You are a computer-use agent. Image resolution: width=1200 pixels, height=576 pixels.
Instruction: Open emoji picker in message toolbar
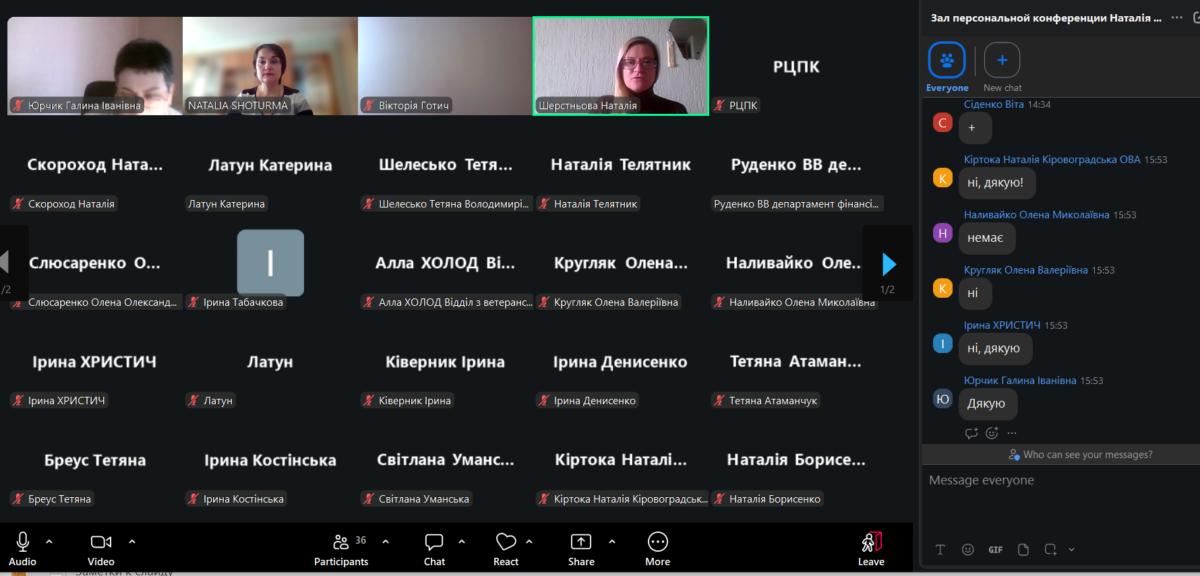pos(967,549)
